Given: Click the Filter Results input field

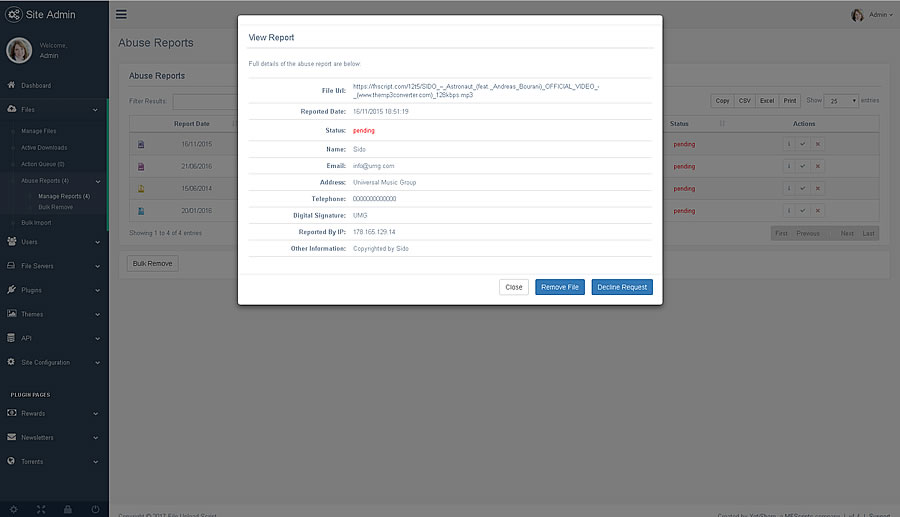Looking at the screenshot, I should (205, 102).
